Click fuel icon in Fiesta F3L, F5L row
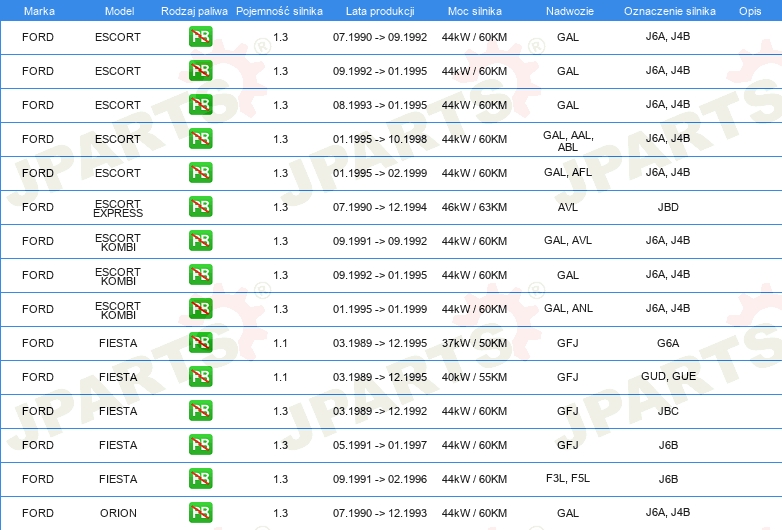This screenshot has height=530, width=782. [x=200, y=478]
